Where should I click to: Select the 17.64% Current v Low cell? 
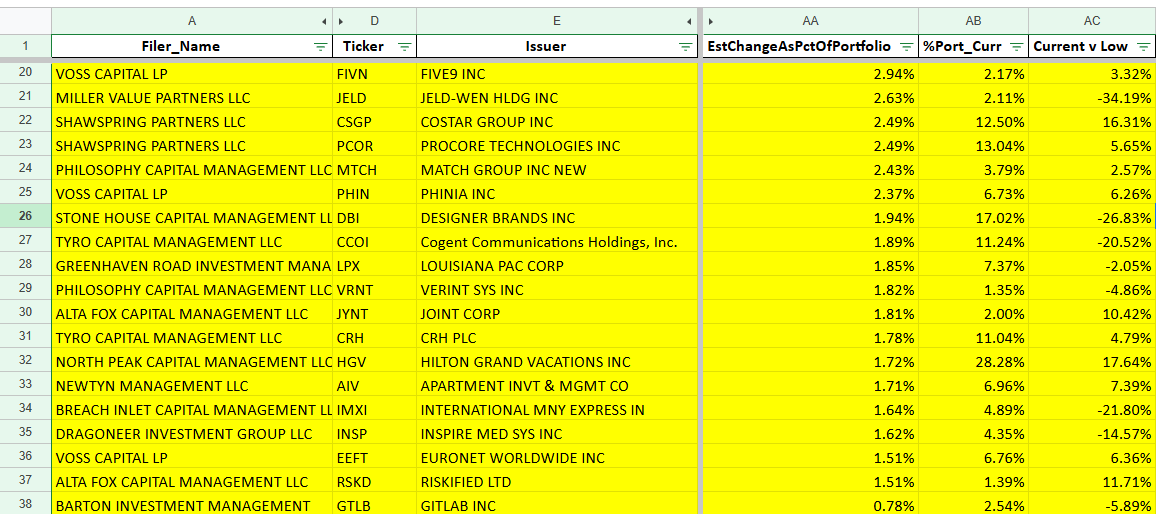coord(1092,362)
